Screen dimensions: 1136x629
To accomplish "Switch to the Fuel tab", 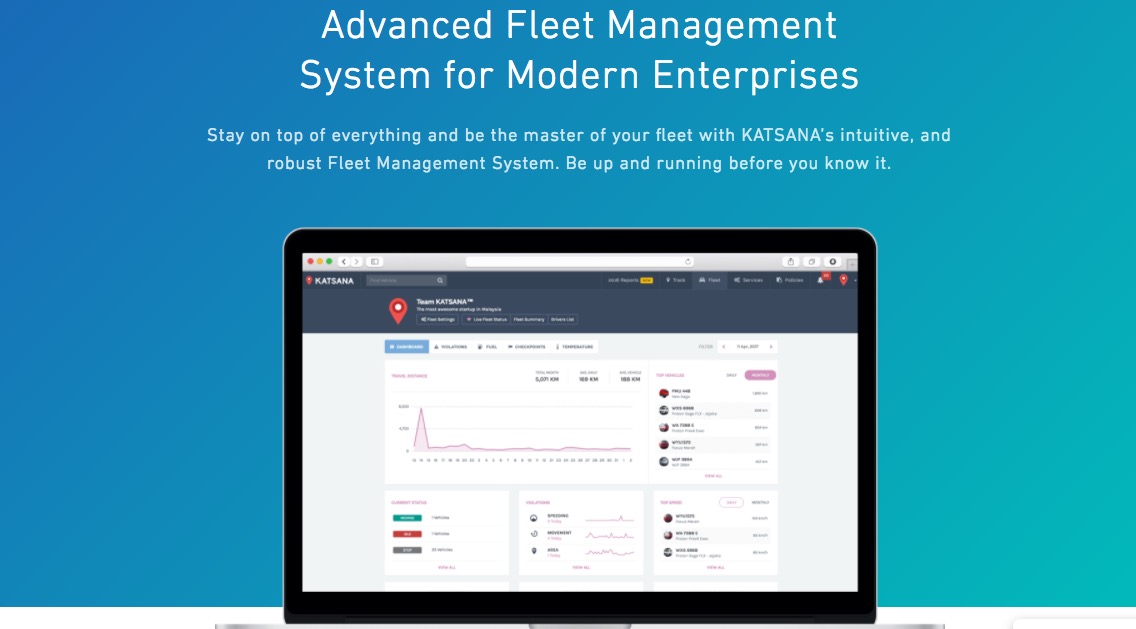I will (488, 347).
